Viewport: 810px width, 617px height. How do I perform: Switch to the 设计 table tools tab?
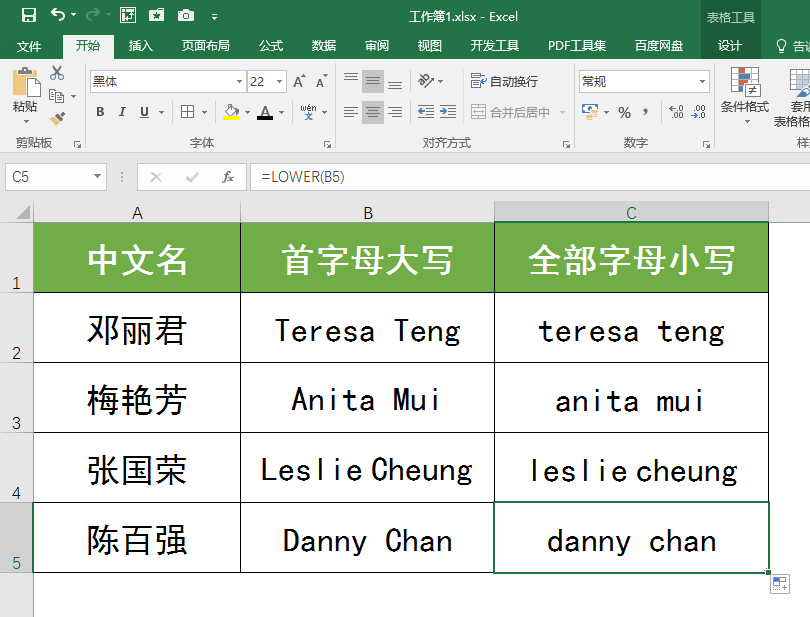pyautogui.click(x=730, y=46)
